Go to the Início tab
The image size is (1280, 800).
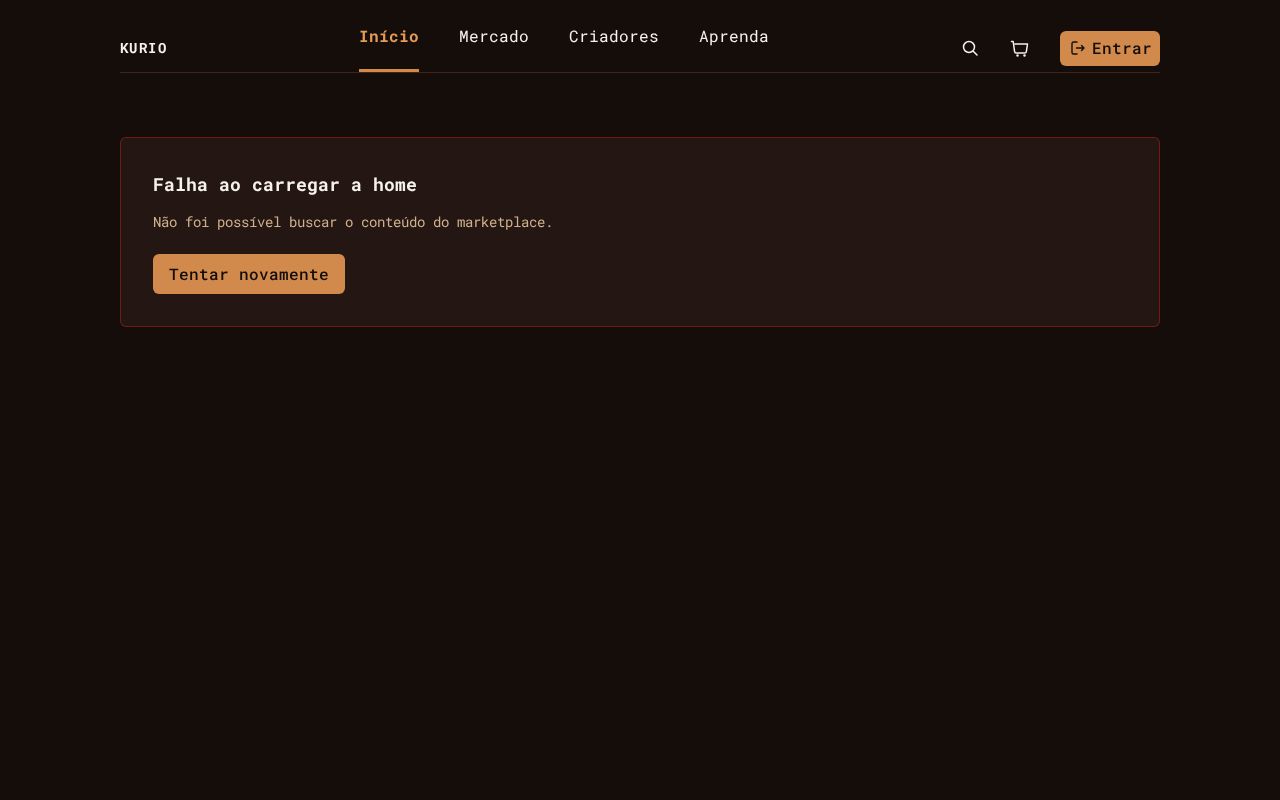click(x=389, y=37)
